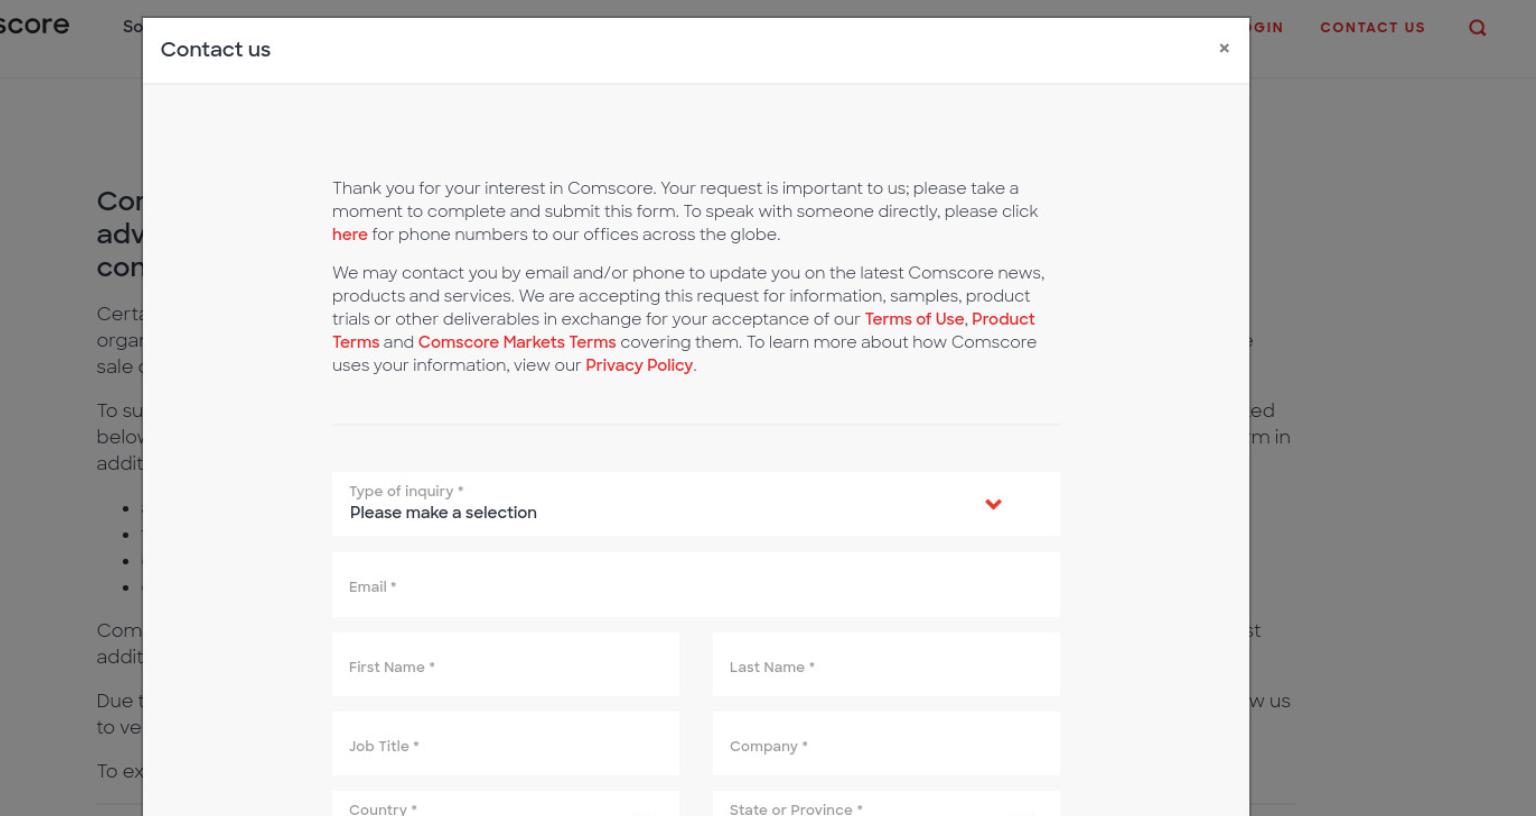Open the site search magnifier icon
The image size is (1536, 816).
coord(1477,28)
